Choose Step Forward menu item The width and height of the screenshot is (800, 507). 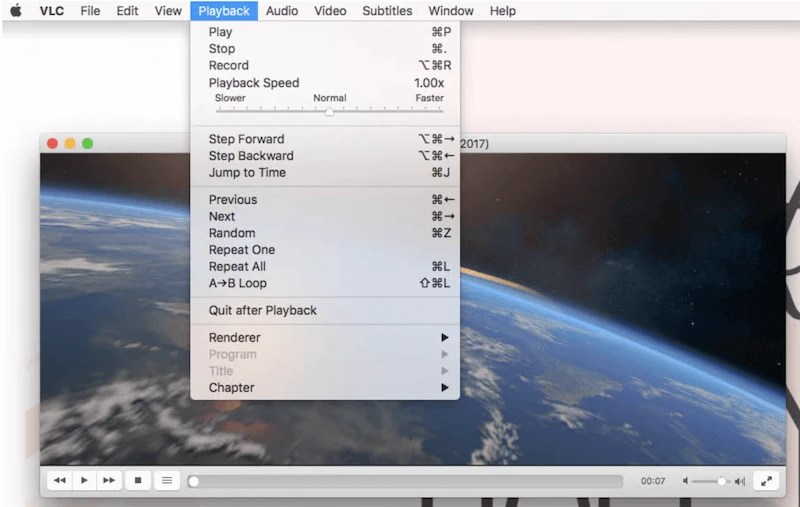point(325,139)
